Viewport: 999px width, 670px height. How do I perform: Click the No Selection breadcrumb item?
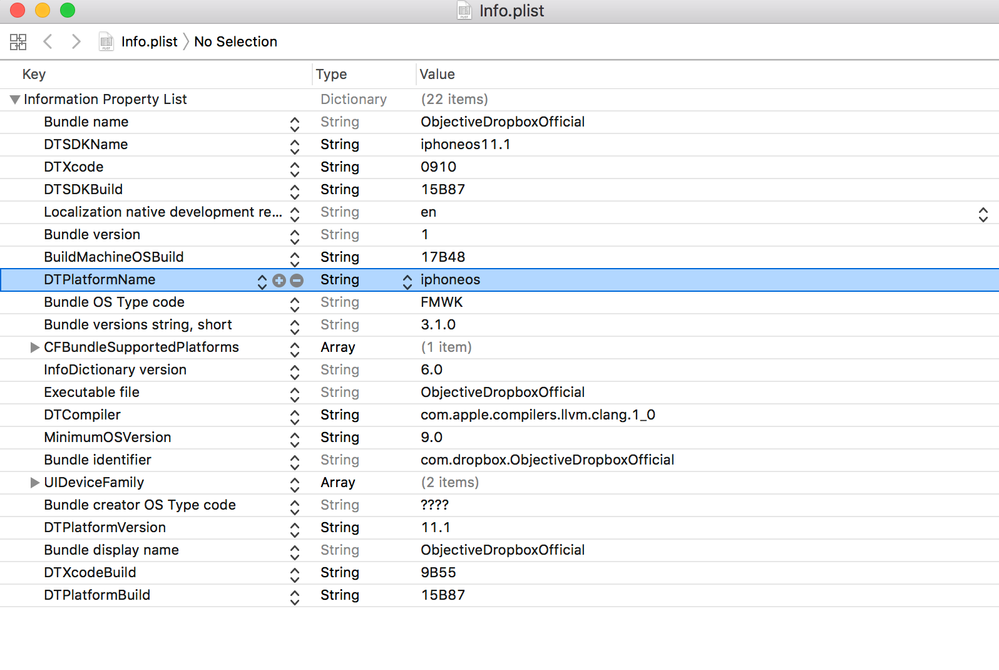coord(236,42)
